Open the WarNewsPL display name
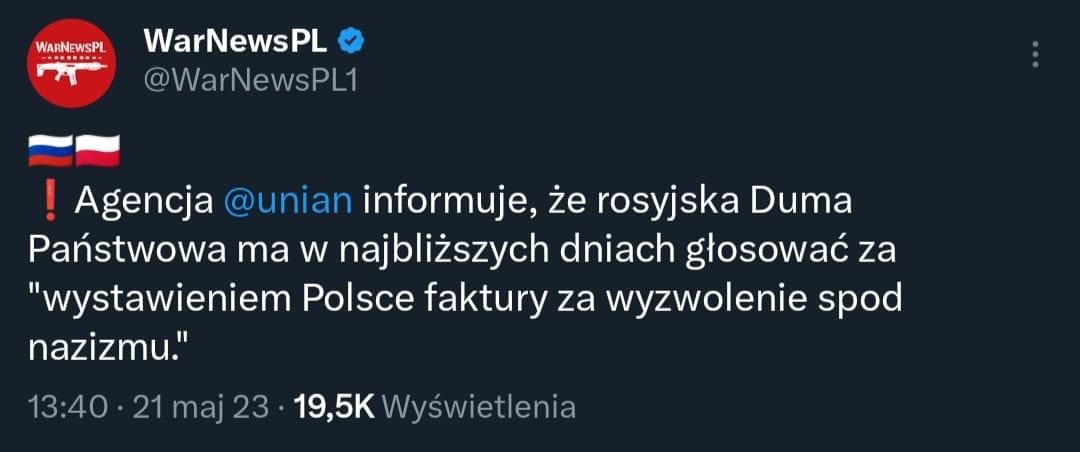The height and width of the screenshot is (452, 1080). point(238,41)
